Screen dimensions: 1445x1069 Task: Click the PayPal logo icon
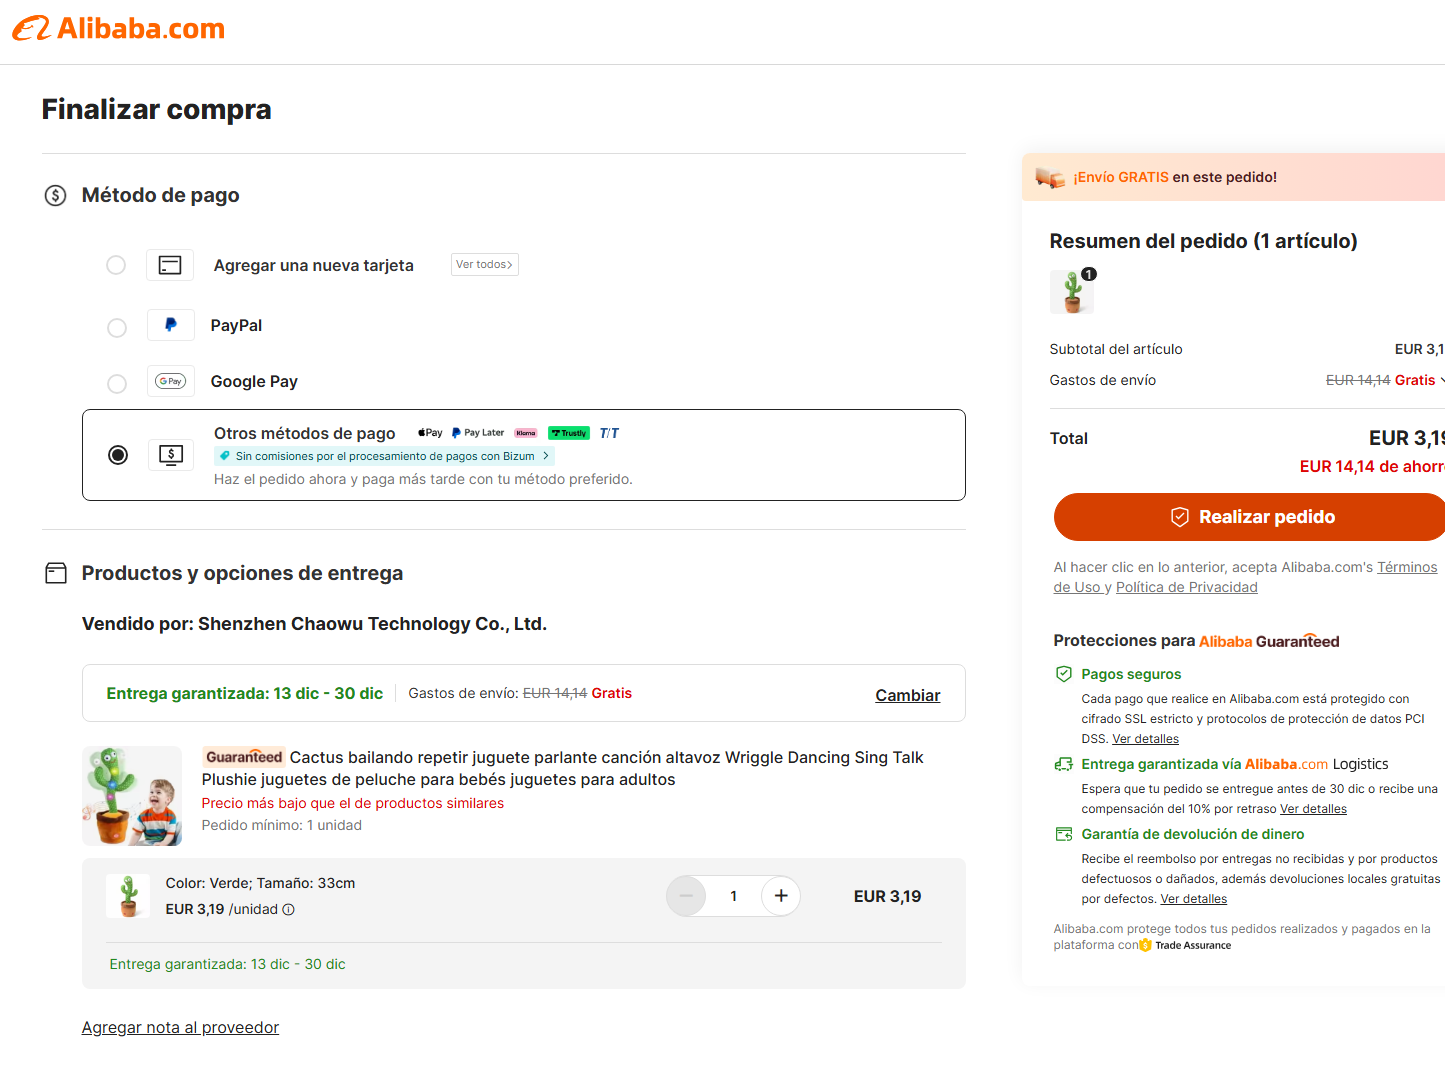(x=171, y=325)
